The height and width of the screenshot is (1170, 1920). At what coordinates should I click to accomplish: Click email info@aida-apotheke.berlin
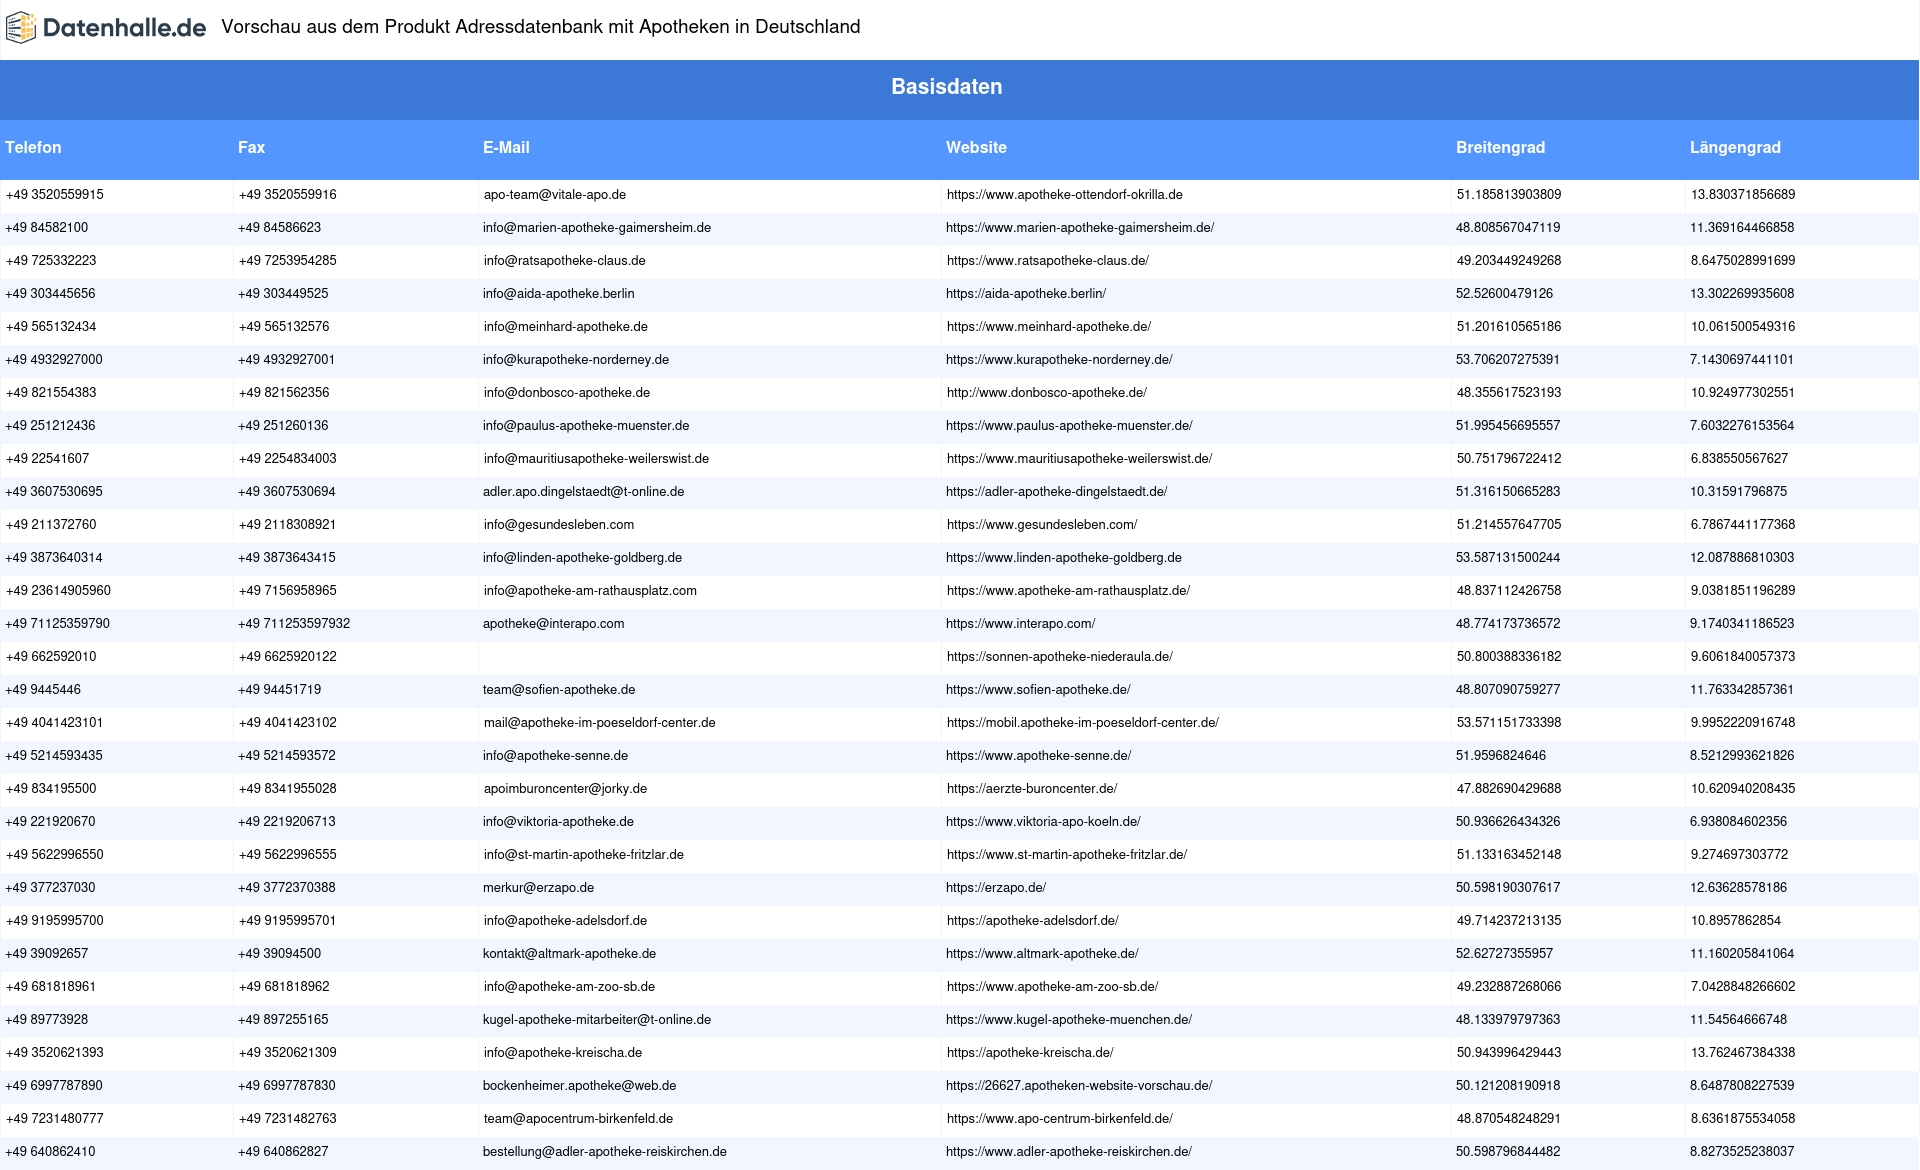pos(559,294)
